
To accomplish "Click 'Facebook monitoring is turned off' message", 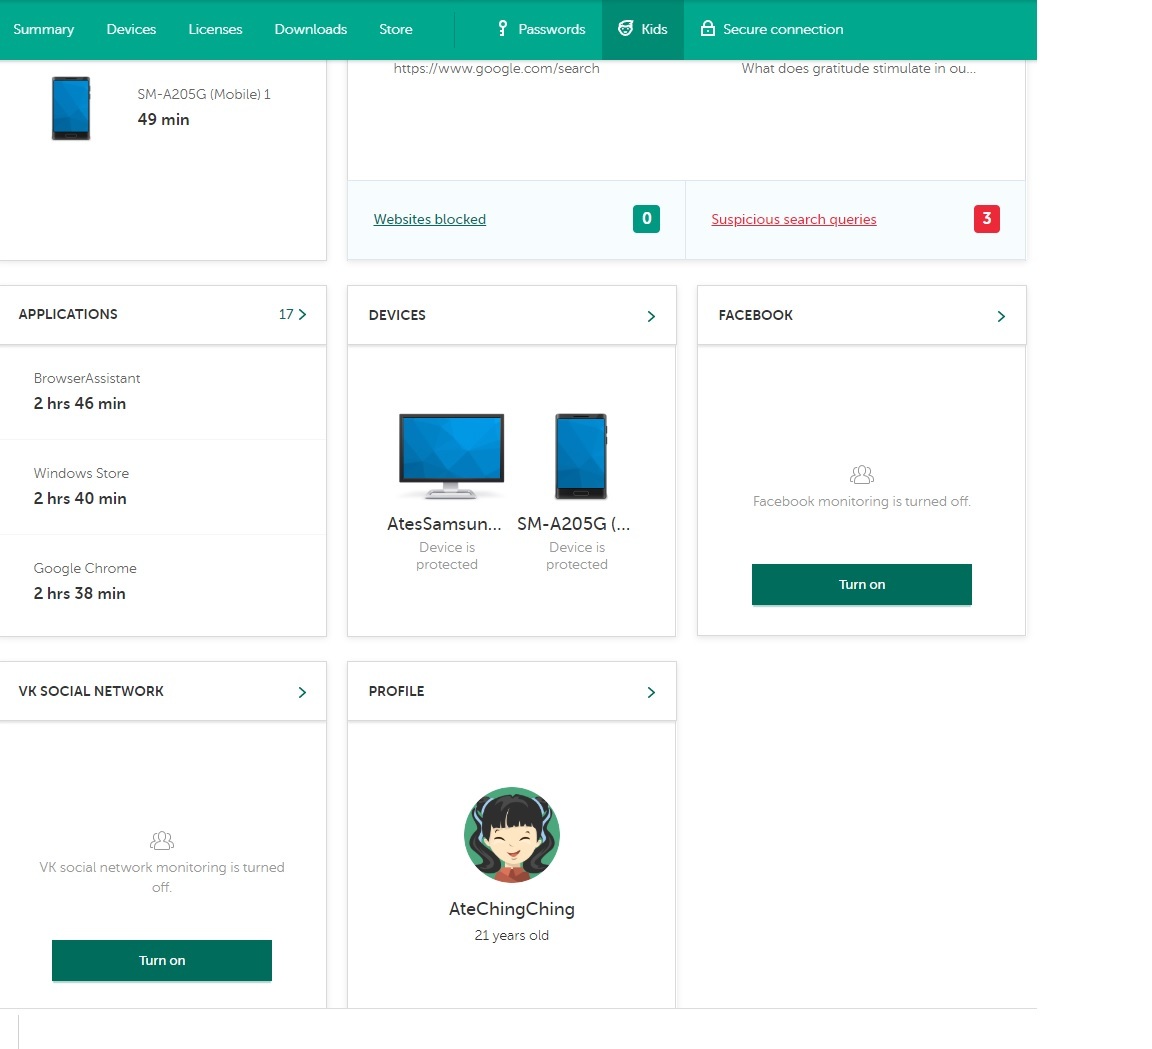I will [862, 501].
